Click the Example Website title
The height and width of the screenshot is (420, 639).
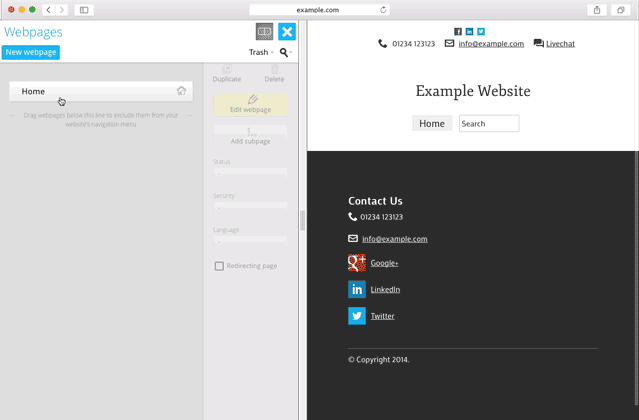click(x=473, y=91)
